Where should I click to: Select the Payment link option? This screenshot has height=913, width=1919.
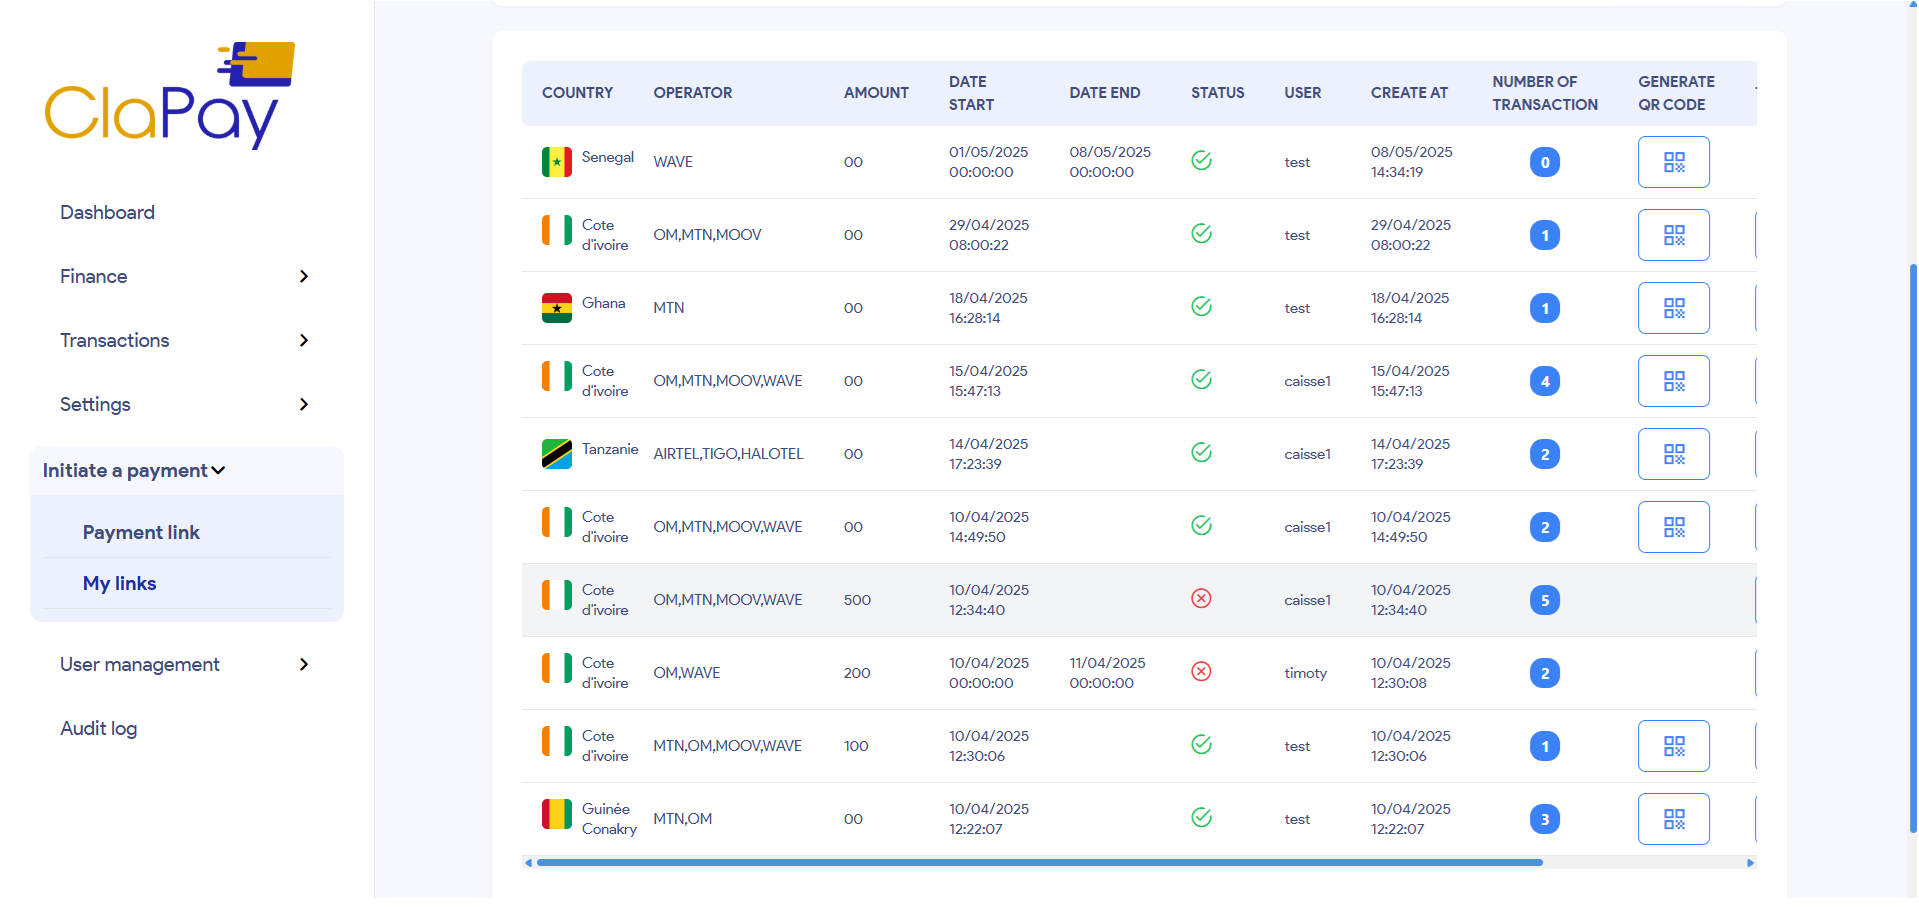[141, 532]
